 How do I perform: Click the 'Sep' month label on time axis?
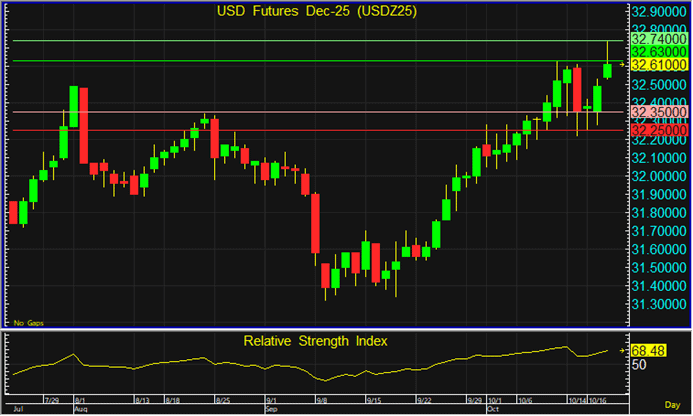pos(272,409)
